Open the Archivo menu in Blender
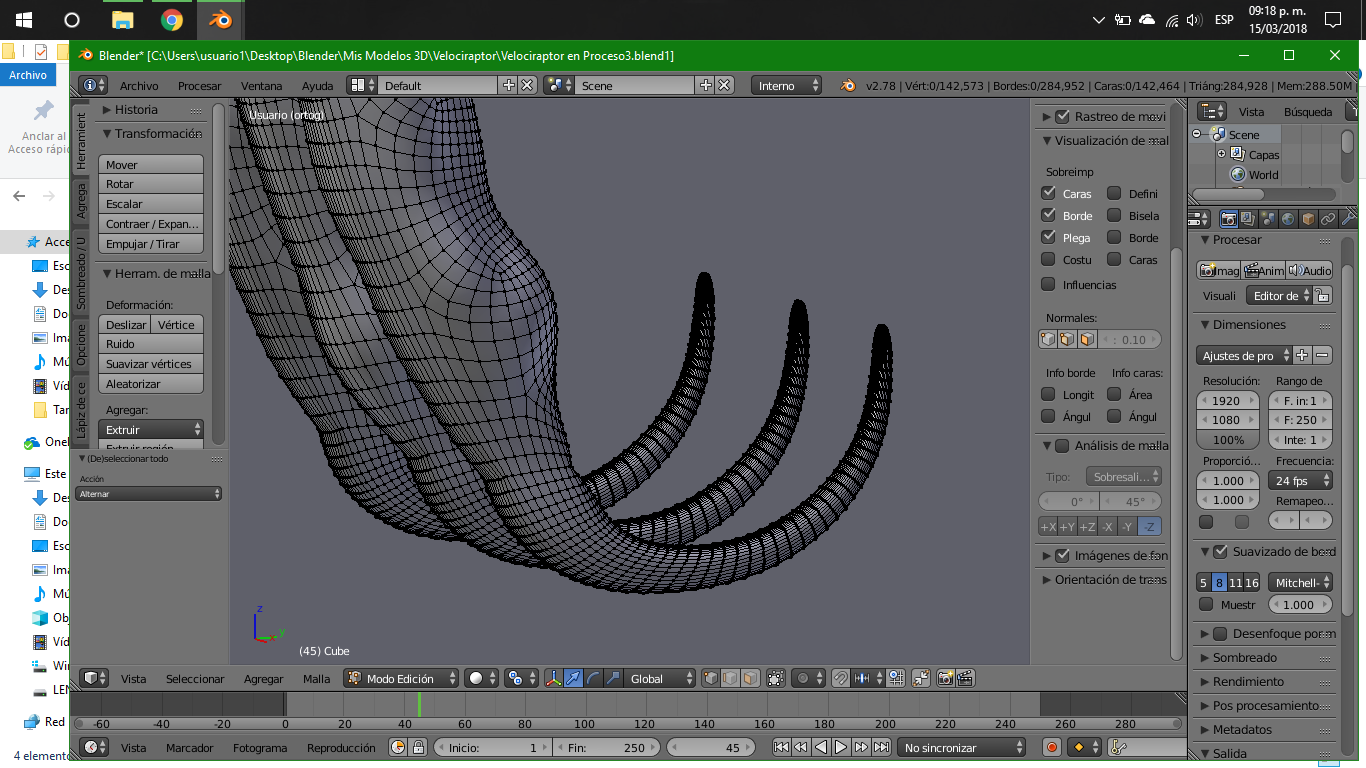 (139, 86)
